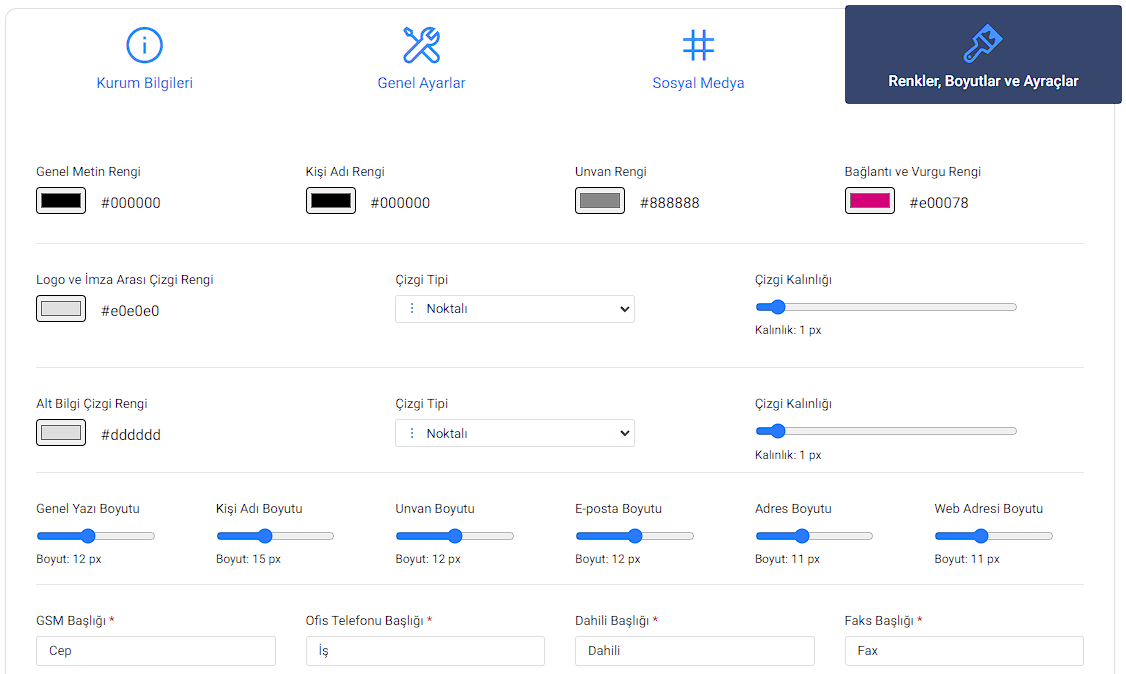Open the Sosyal Medya tab label

coord(698,83)
